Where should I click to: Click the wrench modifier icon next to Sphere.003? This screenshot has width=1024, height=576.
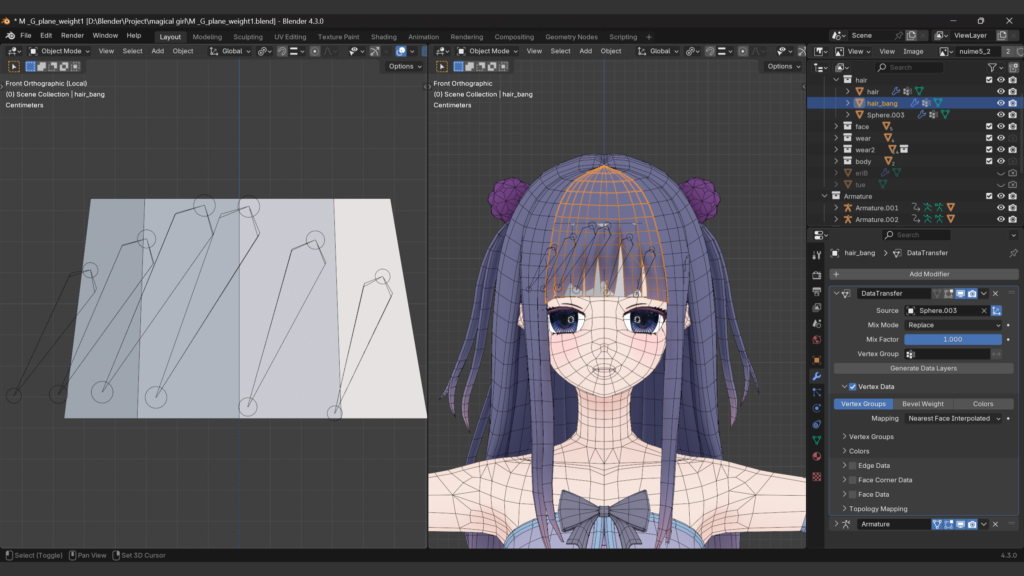click(922, 114)
